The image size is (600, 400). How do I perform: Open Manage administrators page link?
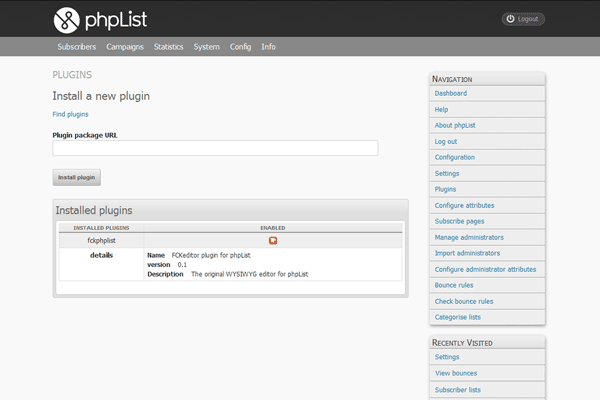coord(469,237)
